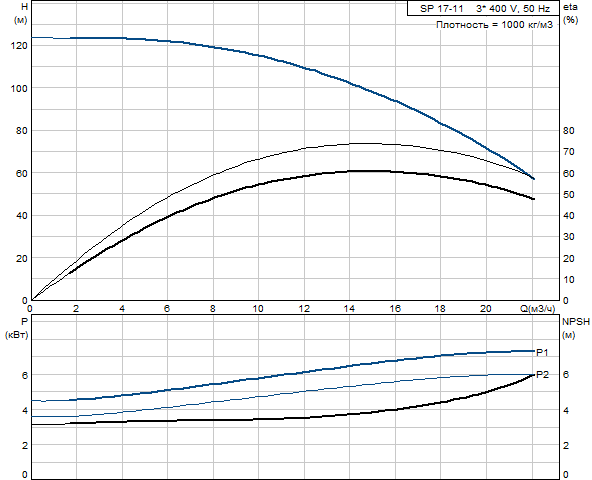Click the H axis label at top left
The height and width of the screenshot is (480, 592).
25,6
